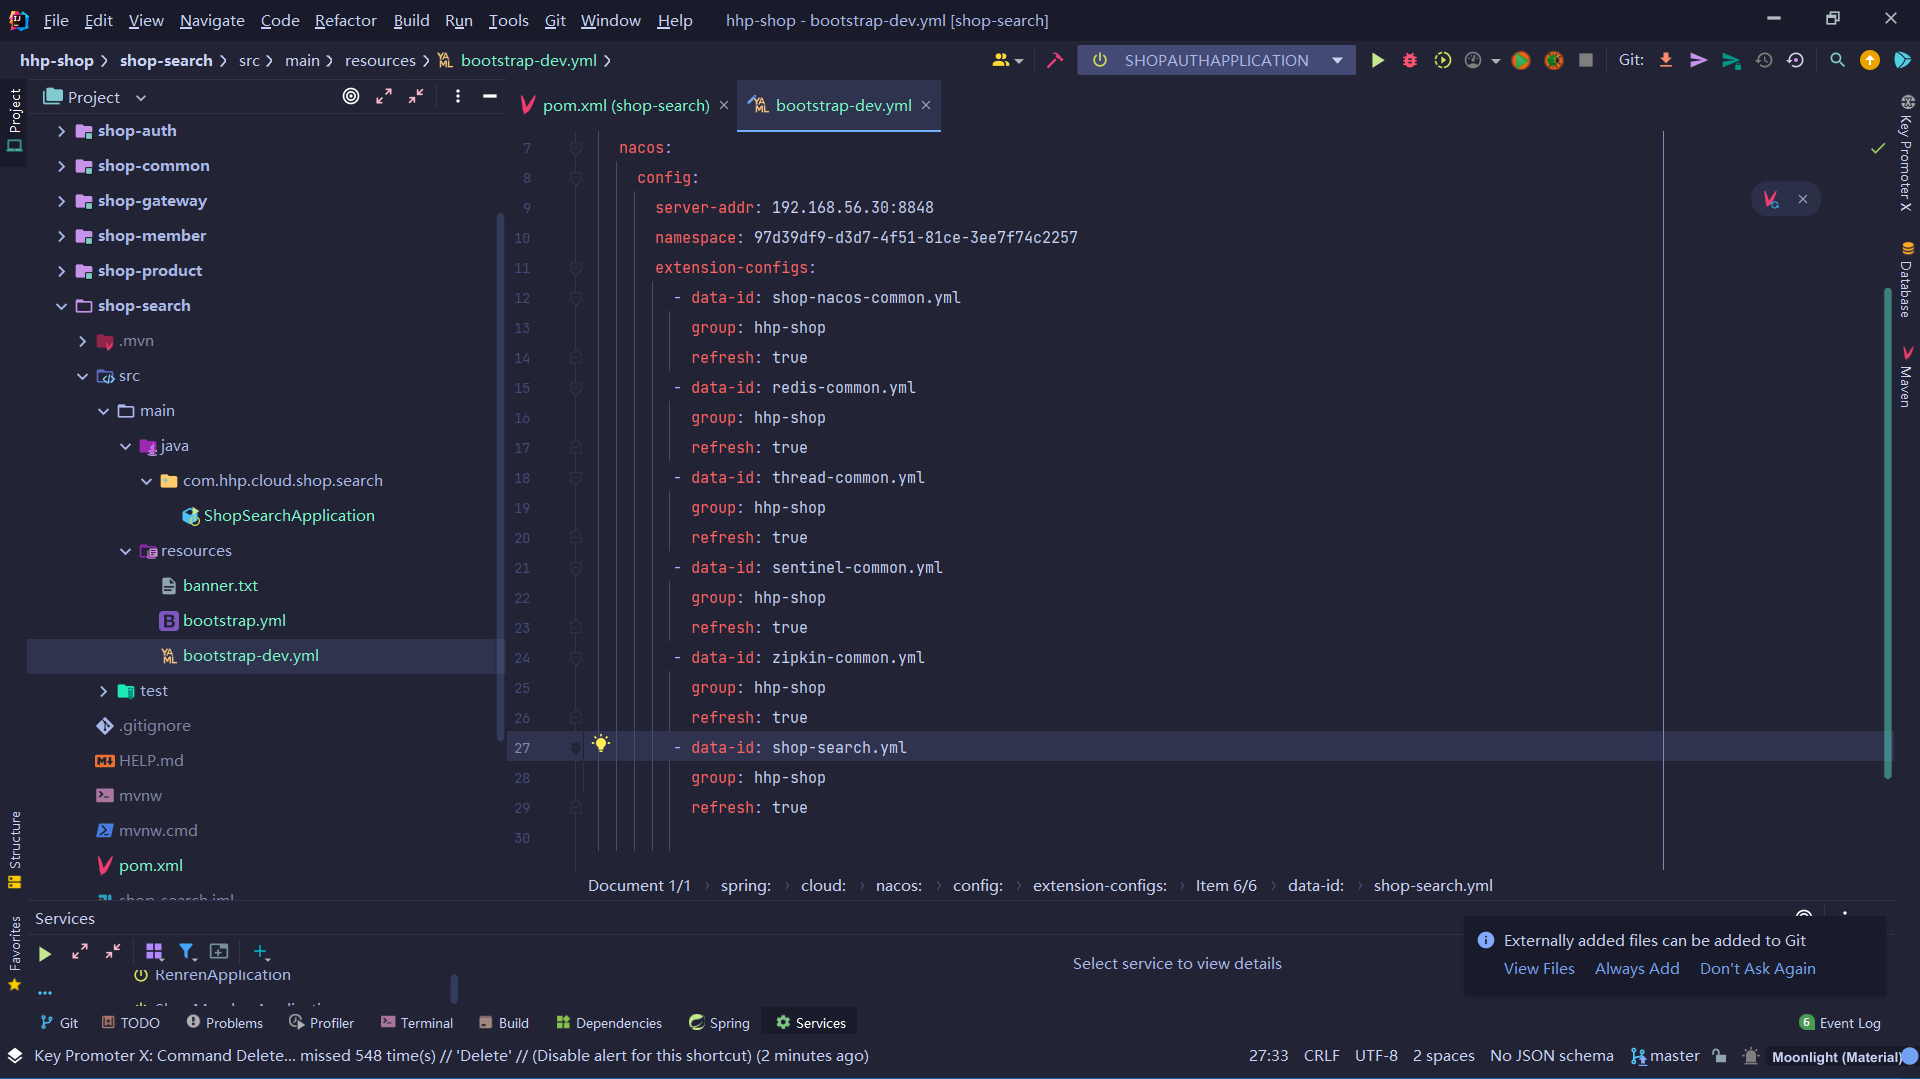Image resolution: width=1920 pixels, height=1079 pixels.
Task: Open the Terminal tool tab
Action: click(417, 1022)
